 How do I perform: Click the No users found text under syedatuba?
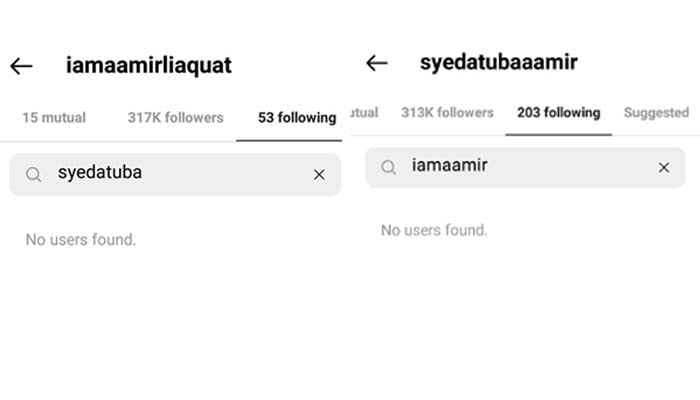point(81,240)
